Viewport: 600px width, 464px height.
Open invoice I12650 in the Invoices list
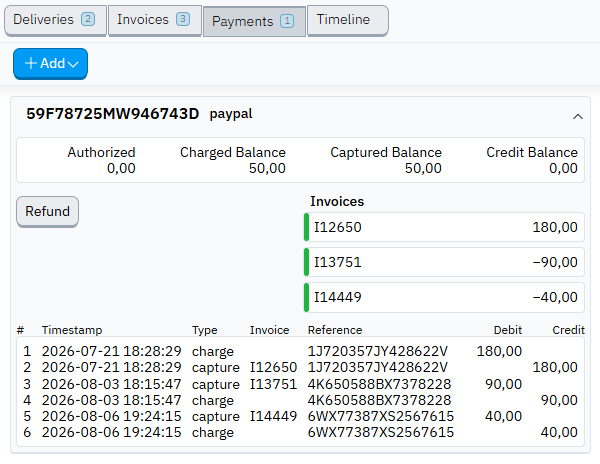pos(444,227)
